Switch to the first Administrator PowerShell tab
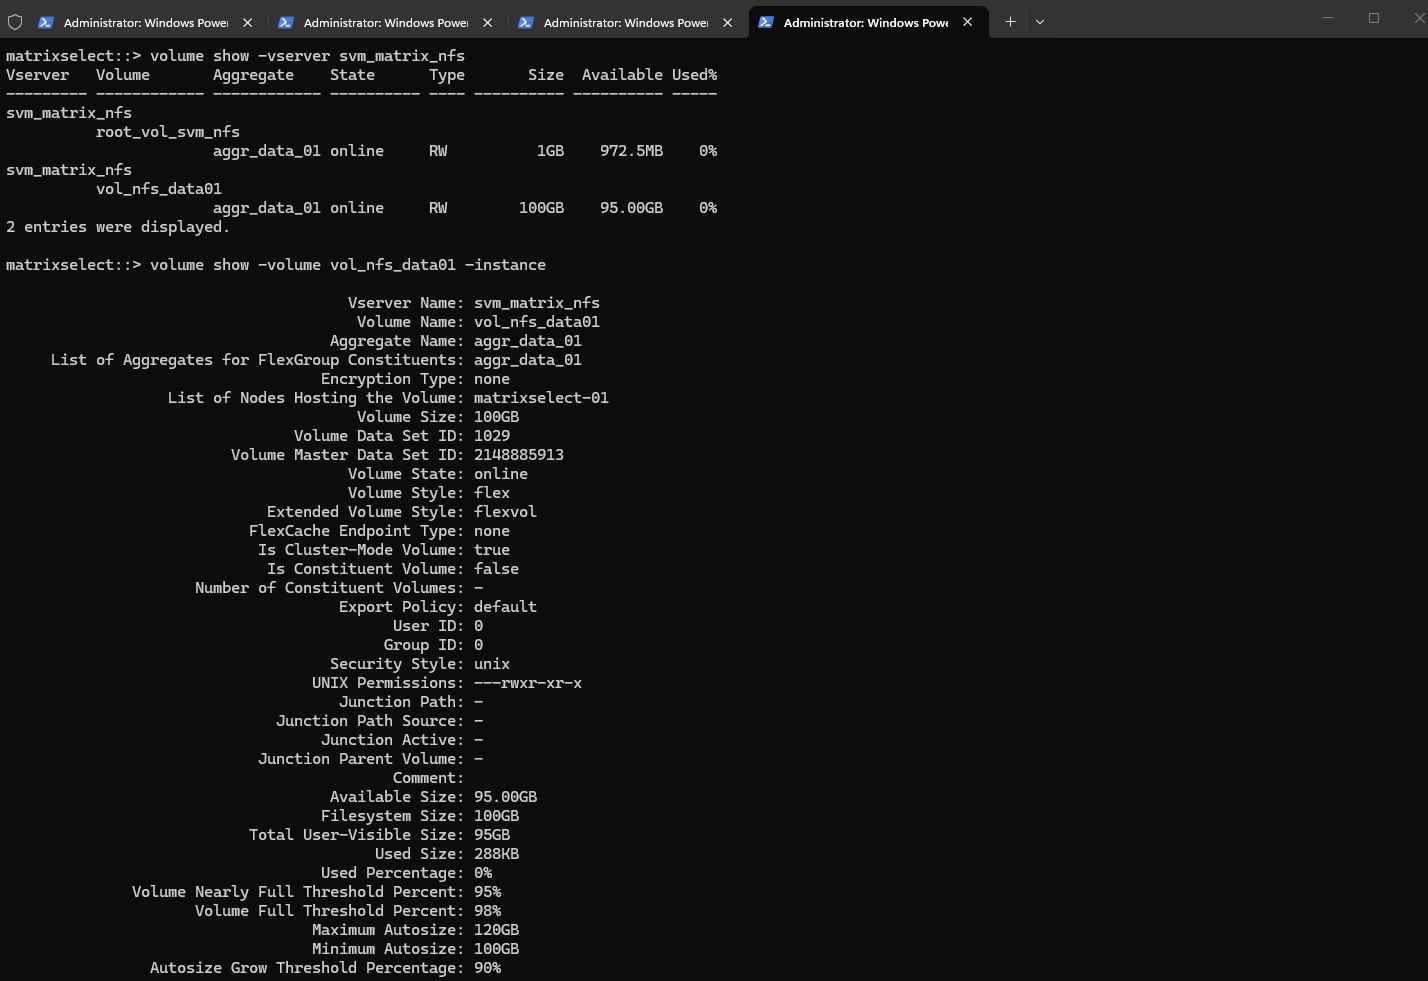 tap(145, 22)
